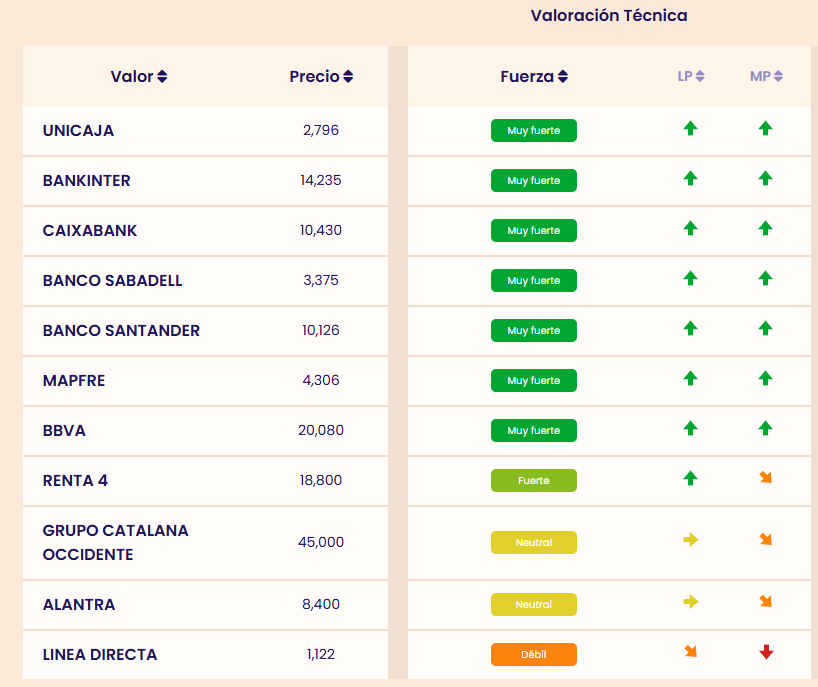The width and height of the screenshot is (818, 687).
Task: Sort by MP trend column
Action: coord(766,76)
